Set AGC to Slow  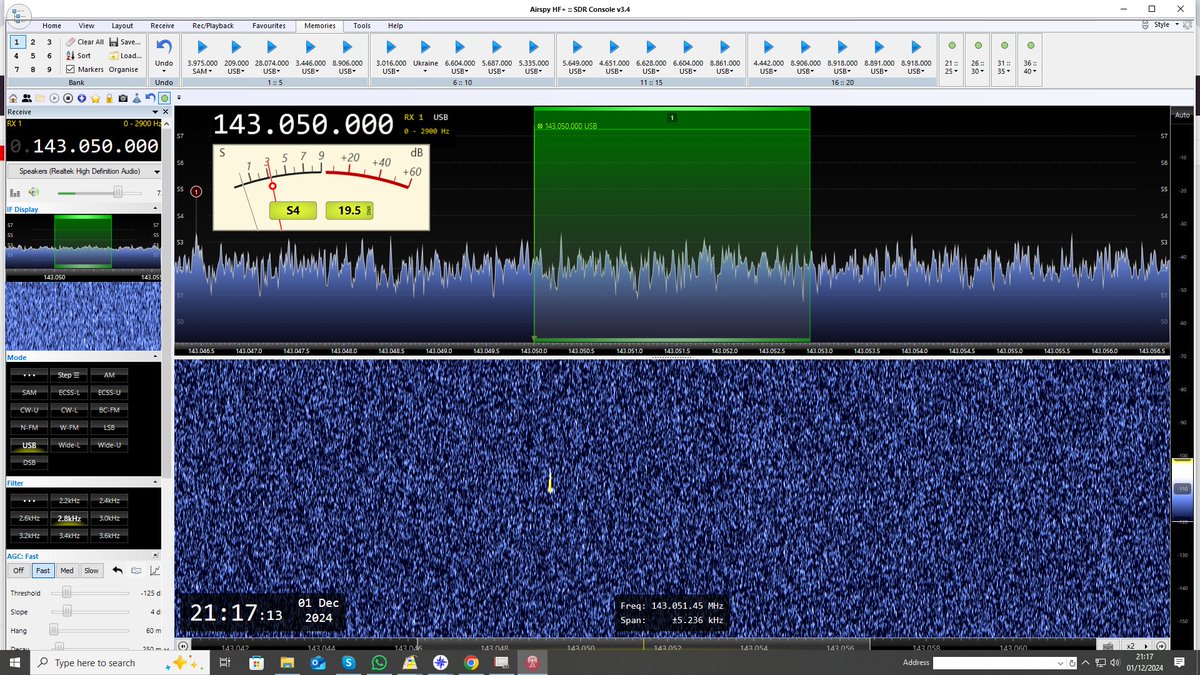click(91, 571)
